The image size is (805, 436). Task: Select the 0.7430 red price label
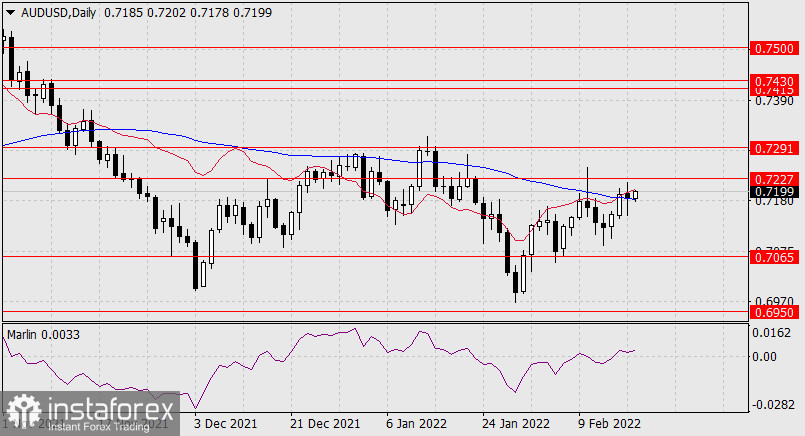click(x=775, y=80)
